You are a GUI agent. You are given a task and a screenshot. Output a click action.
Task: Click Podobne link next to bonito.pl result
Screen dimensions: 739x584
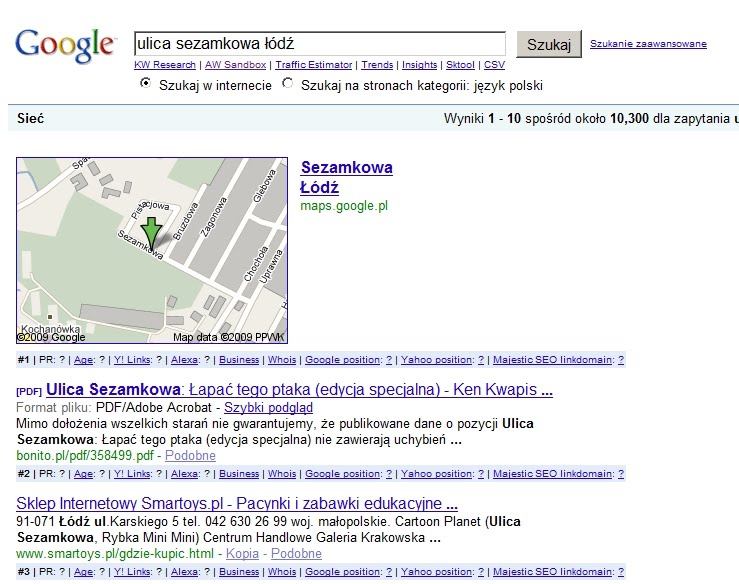[x=190, y=455]
